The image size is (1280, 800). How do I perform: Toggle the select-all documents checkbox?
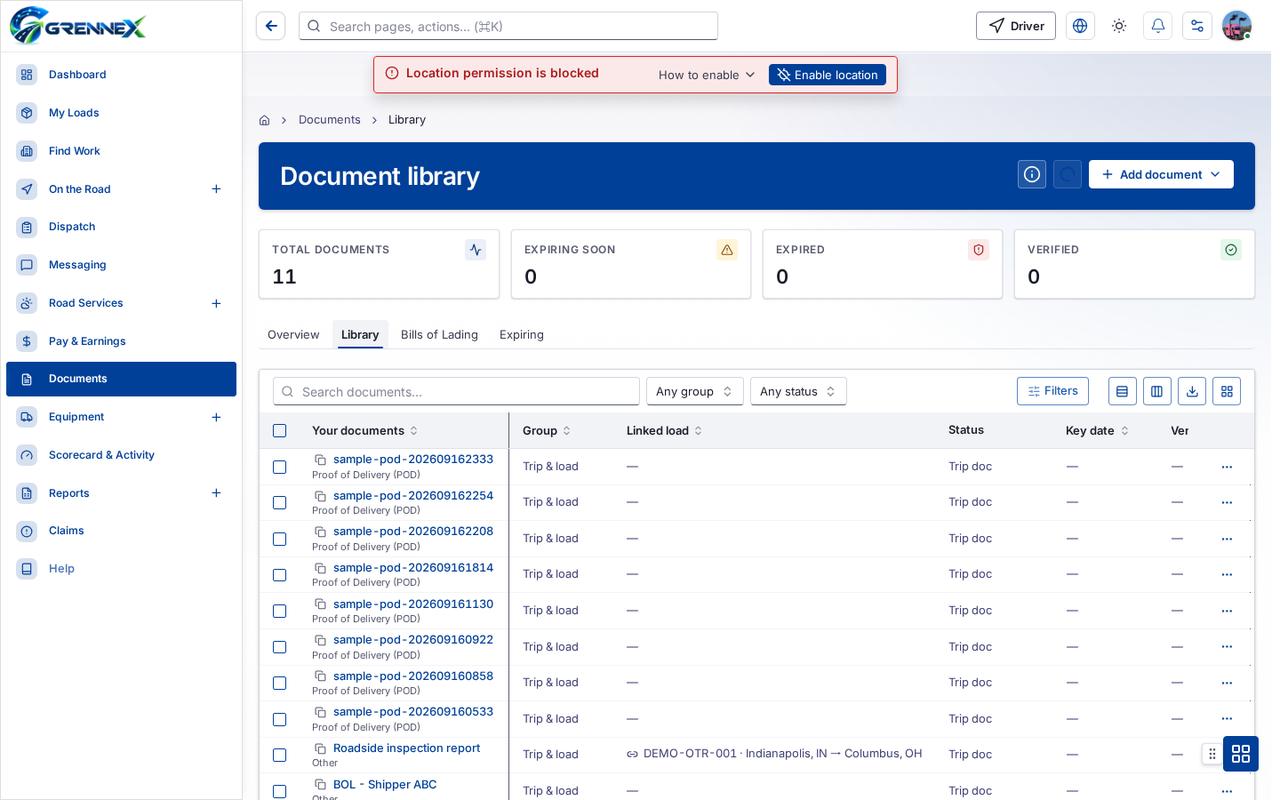(x=280, y=431)
